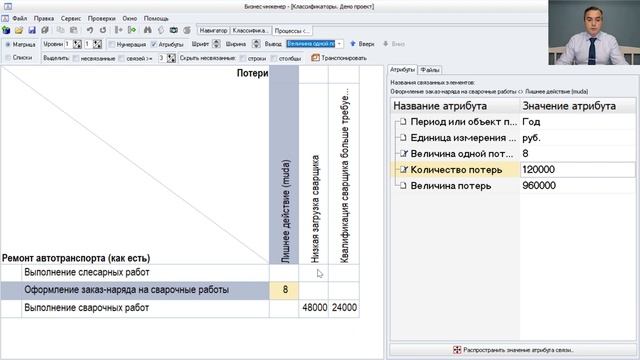
Task: Click Распространить значение атрибута связи button
Action: 513,350
